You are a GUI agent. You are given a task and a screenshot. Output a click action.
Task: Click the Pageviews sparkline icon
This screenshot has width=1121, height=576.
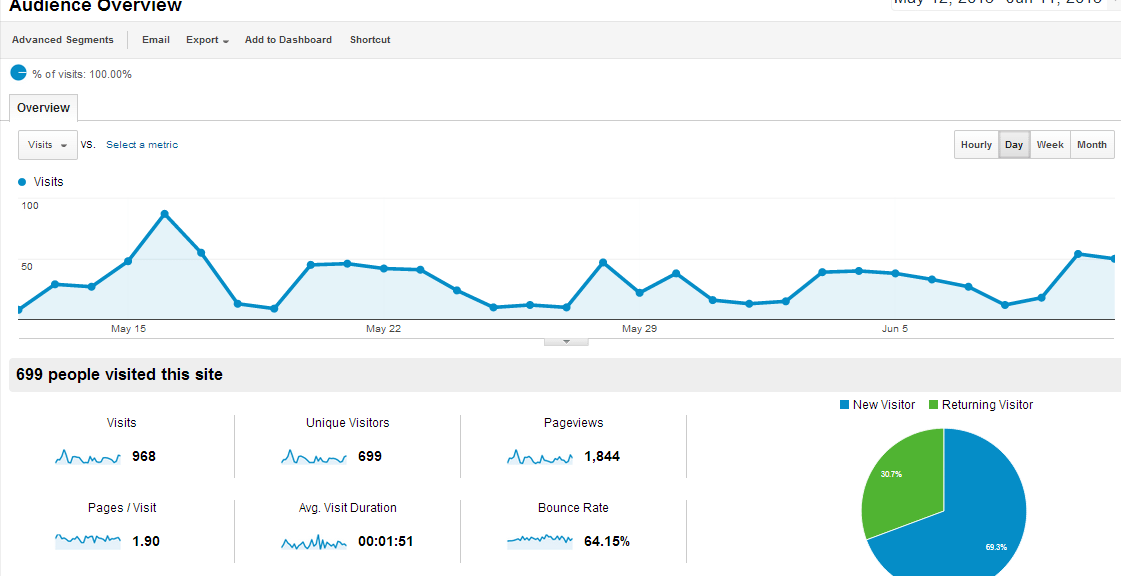[x=540, y=457]
